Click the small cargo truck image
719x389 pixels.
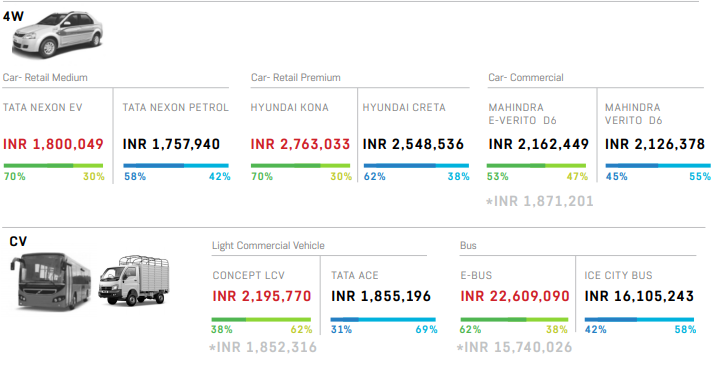134,281
